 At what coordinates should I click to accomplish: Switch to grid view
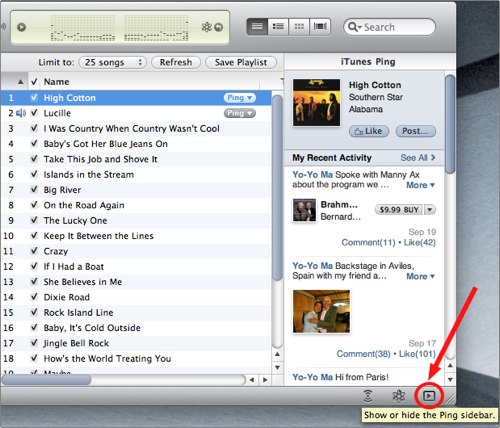(299, 27)
